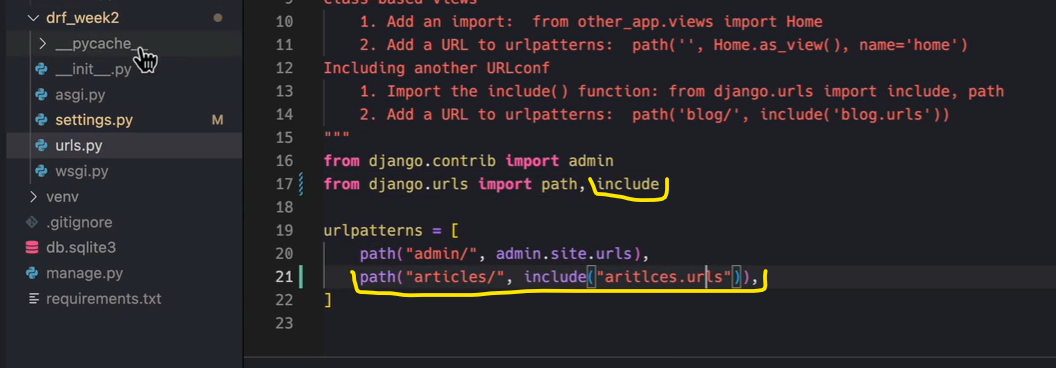Click 'urlpatterns' on line 19
The image size is (1056, 368).
click(373, 231)
